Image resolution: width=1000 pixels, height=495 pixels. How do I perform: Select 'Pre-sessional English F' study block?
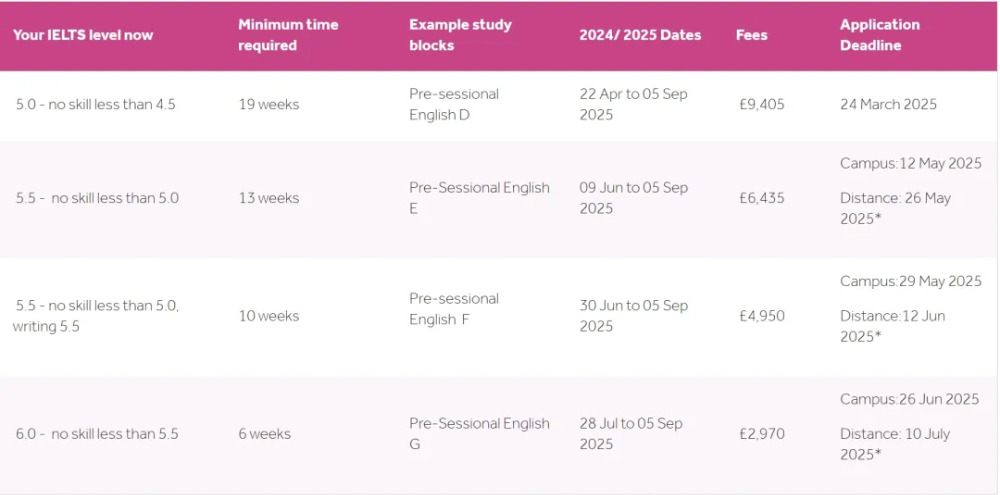pos(454,309)
